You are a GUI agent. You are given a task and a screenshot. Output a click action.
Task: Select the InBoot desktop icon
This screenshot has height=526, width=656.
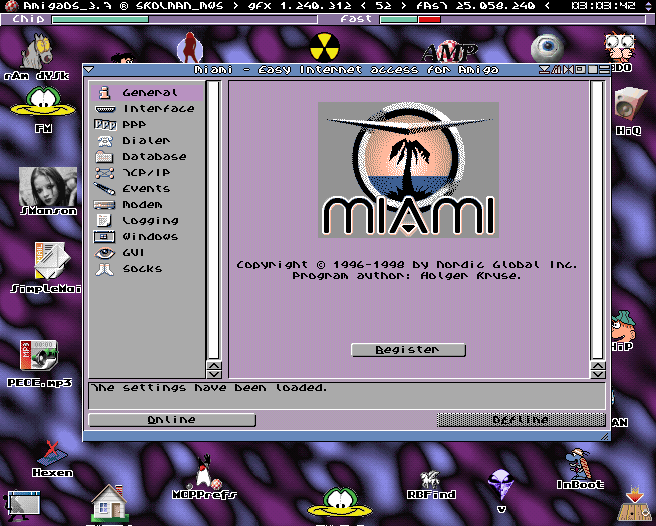tap(580, 470)
